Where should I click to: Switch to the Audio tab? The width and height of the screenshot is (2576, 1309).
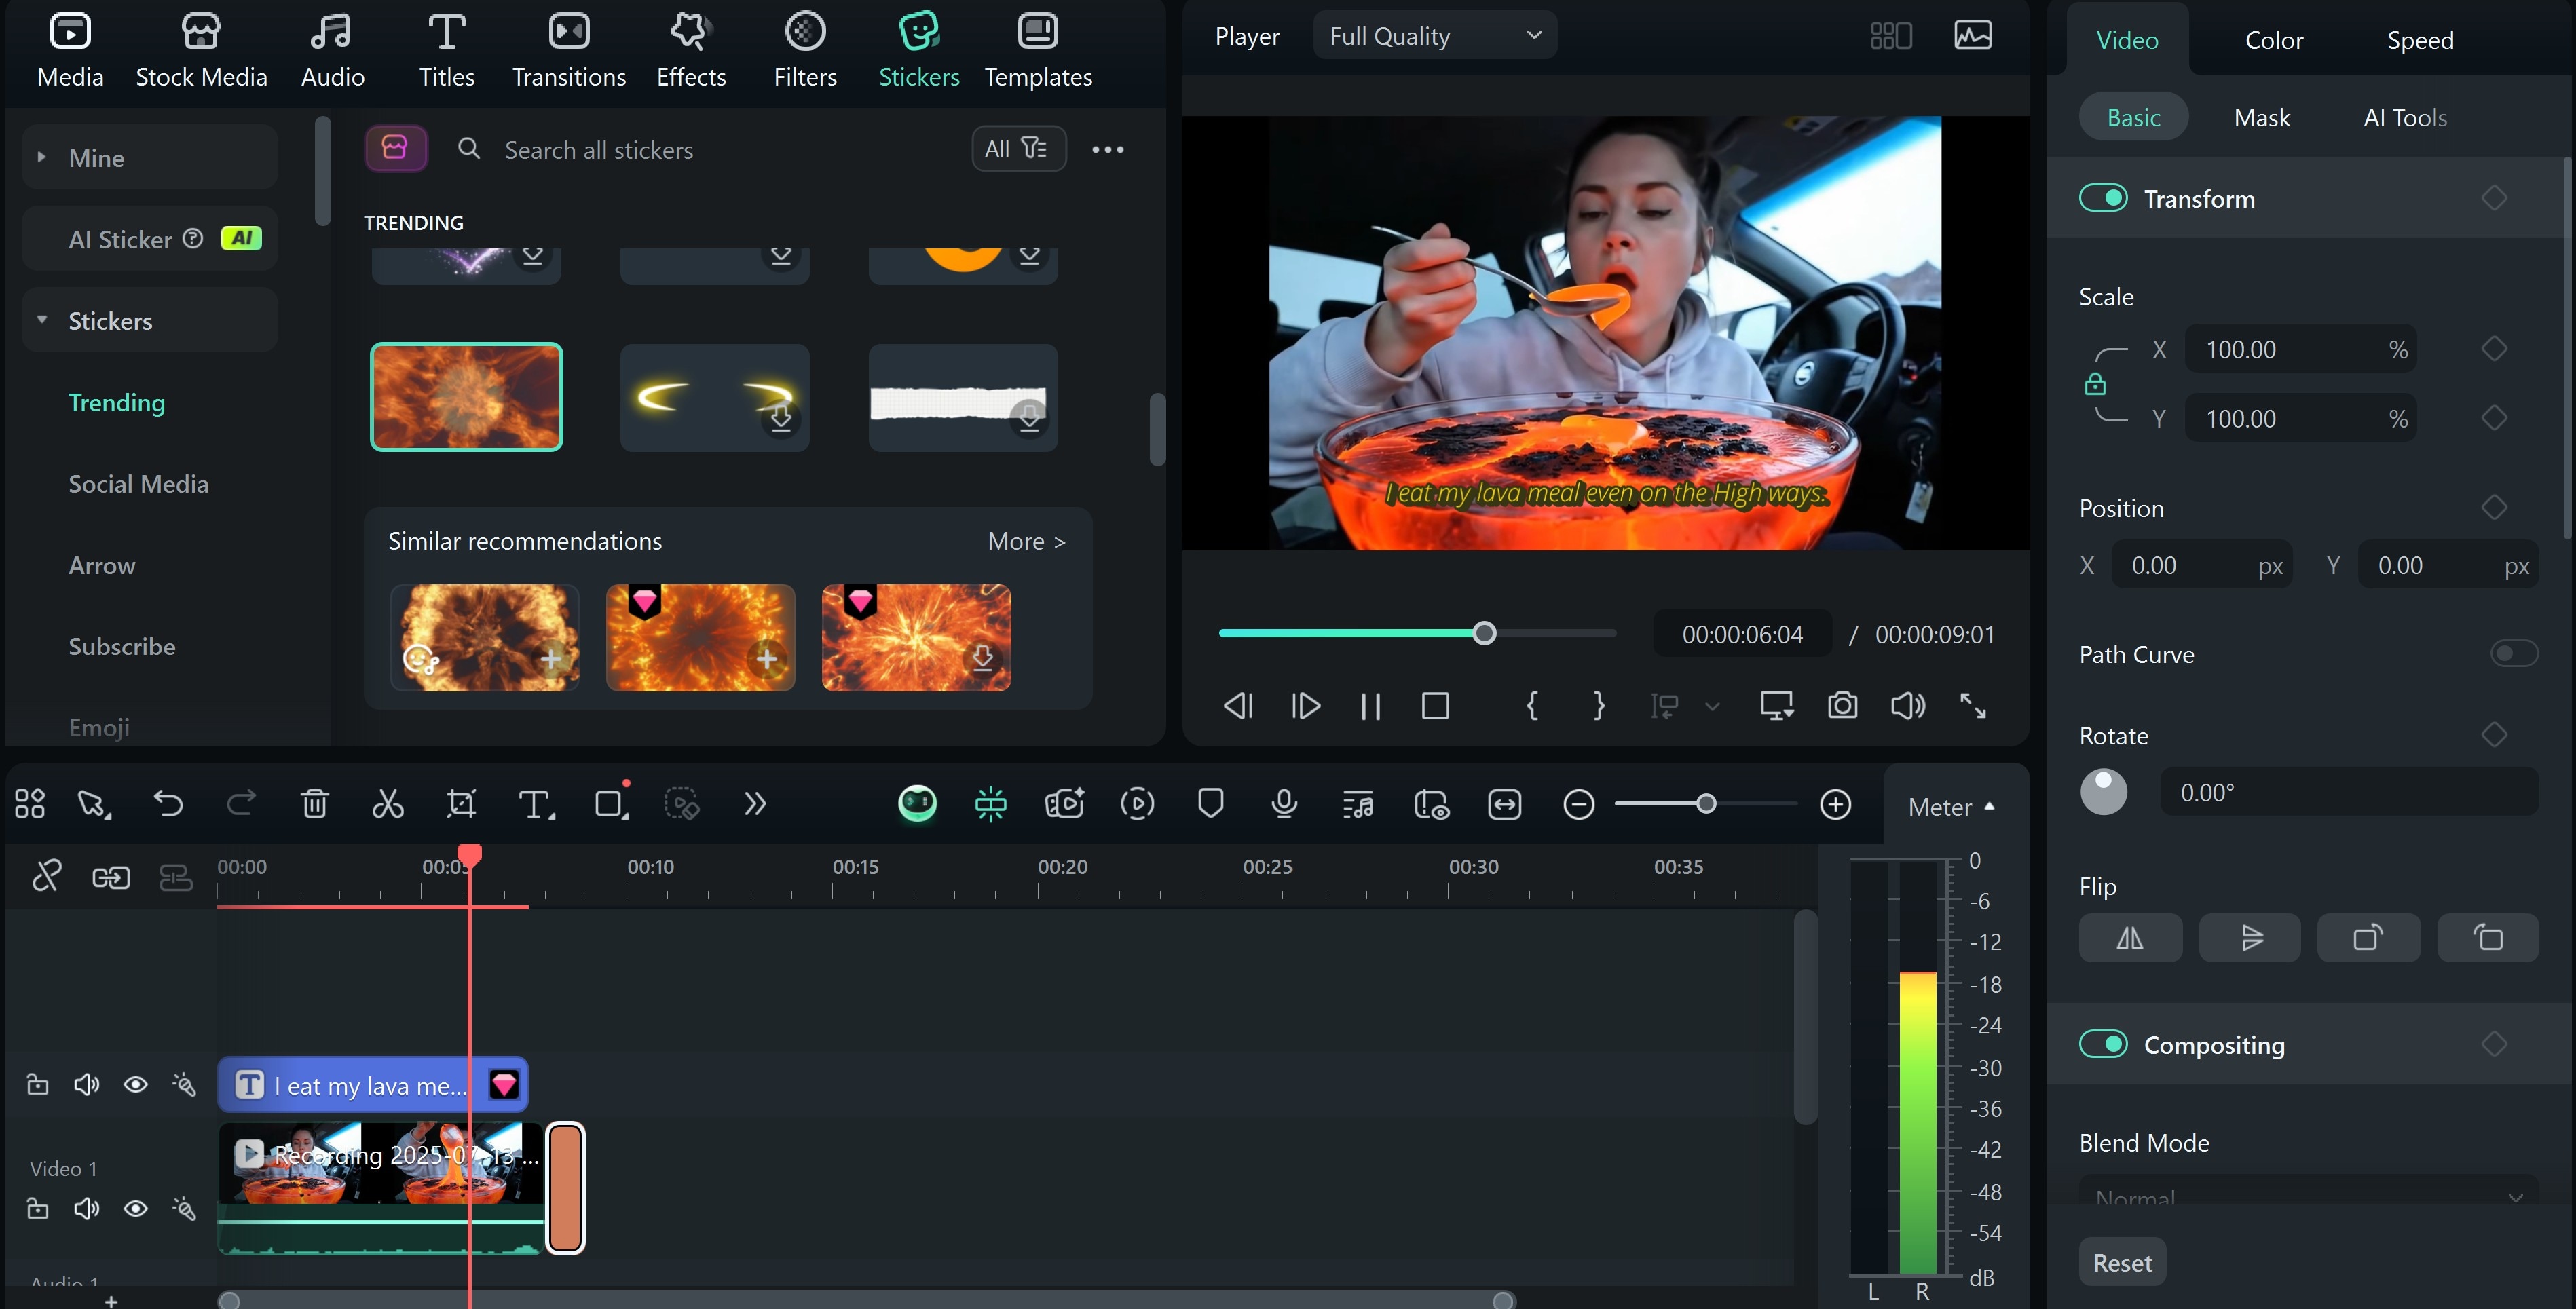pyautogui.click(x=332, y=50)
